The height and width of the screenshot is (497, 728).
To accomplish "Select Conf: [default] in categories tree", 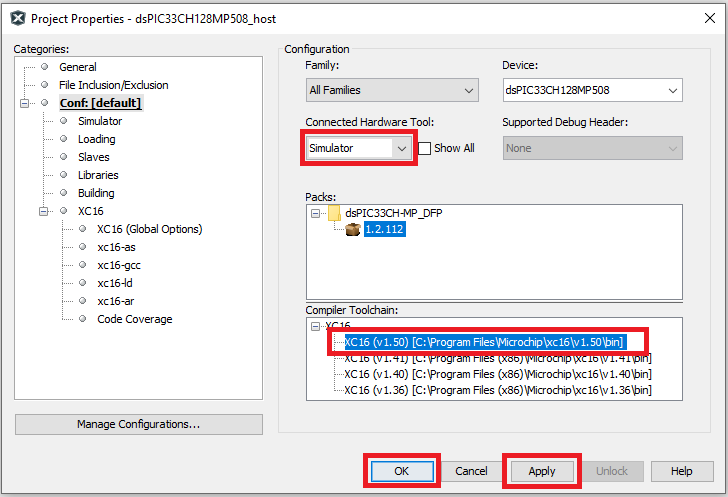I will pos(100,103).
